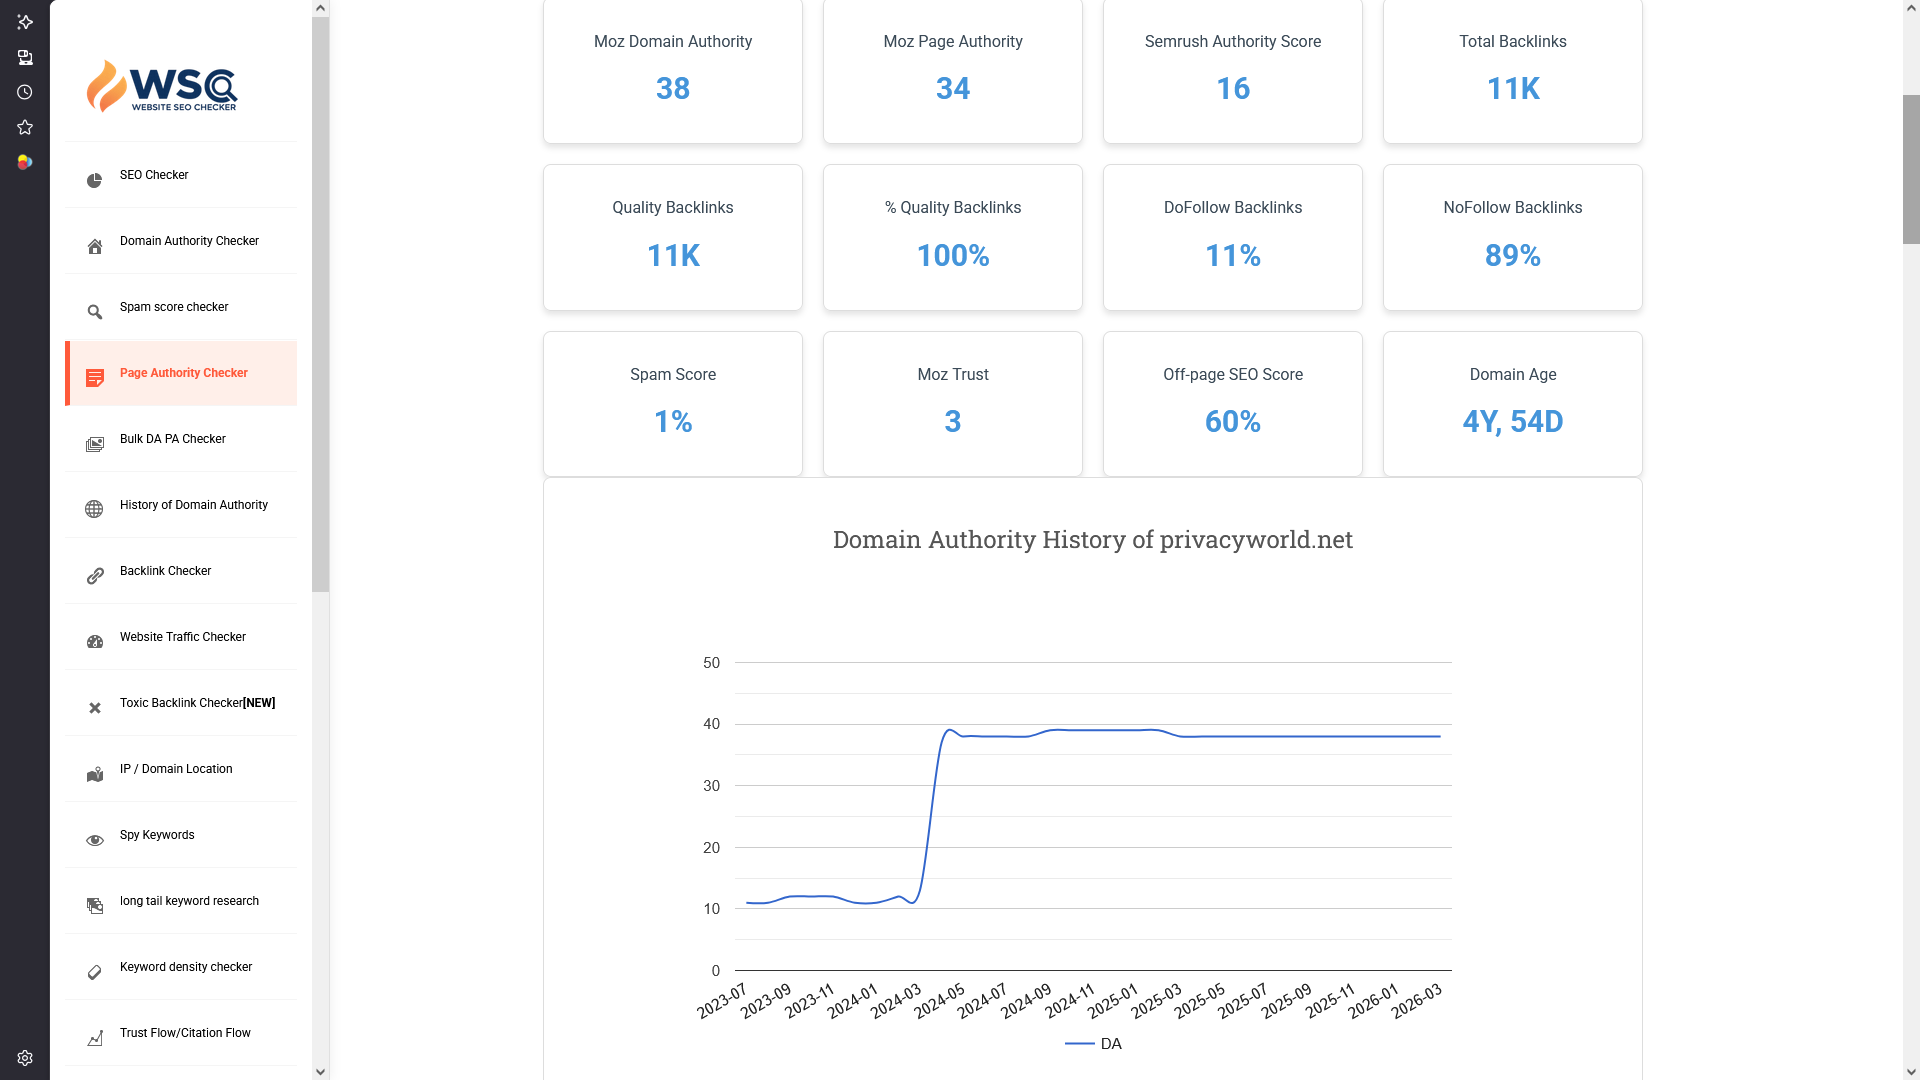
Task: Click the SEO Checker pie chart icon
Action: 94,180
